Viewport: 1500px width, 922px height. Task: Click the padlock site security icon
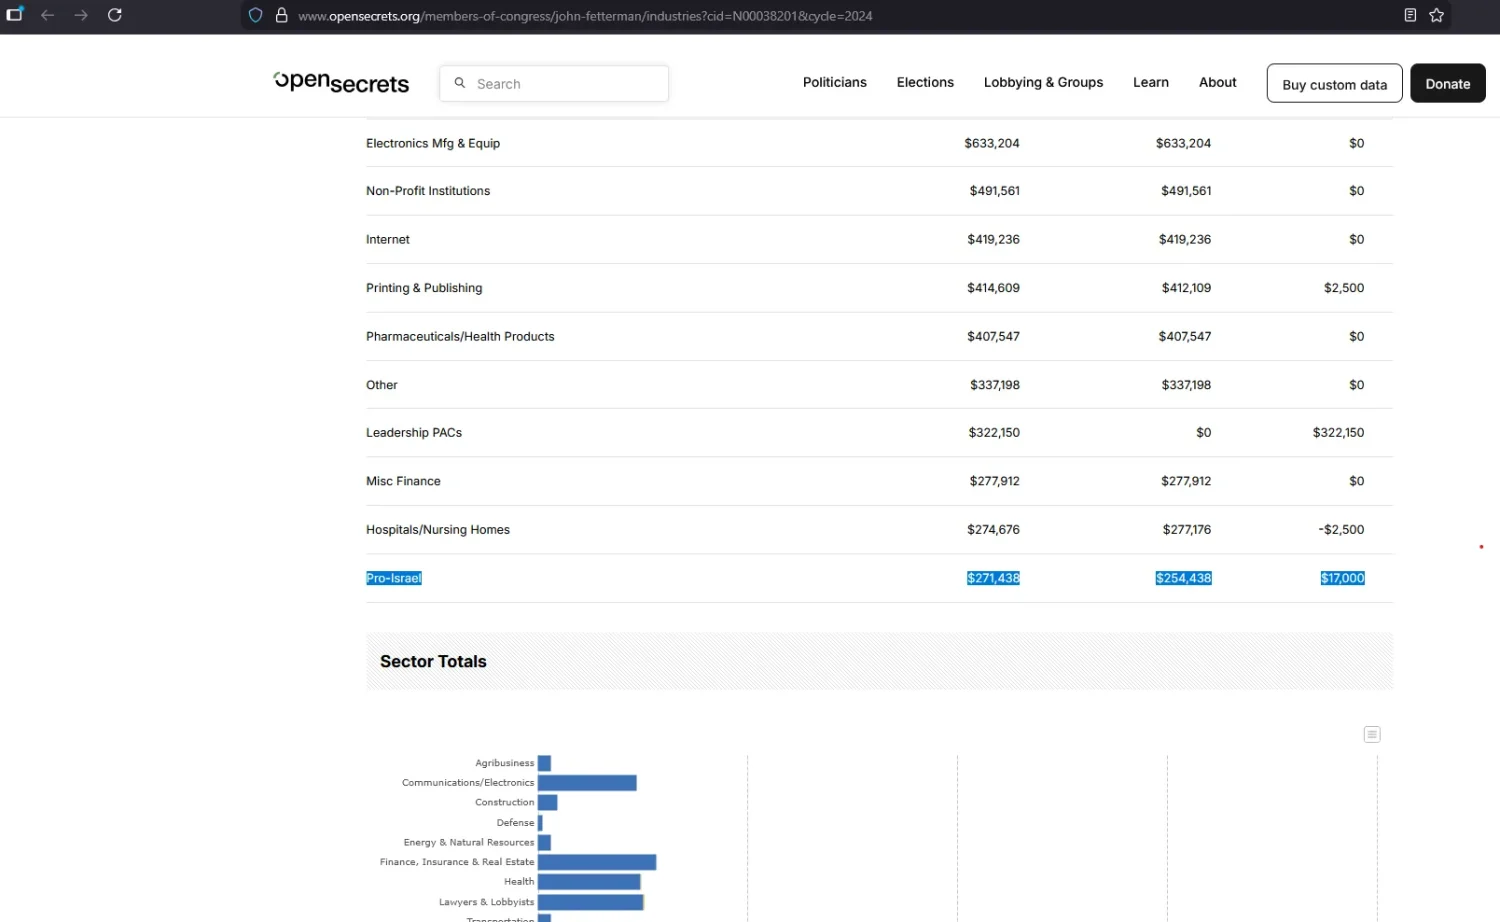(x=282, y=15)
